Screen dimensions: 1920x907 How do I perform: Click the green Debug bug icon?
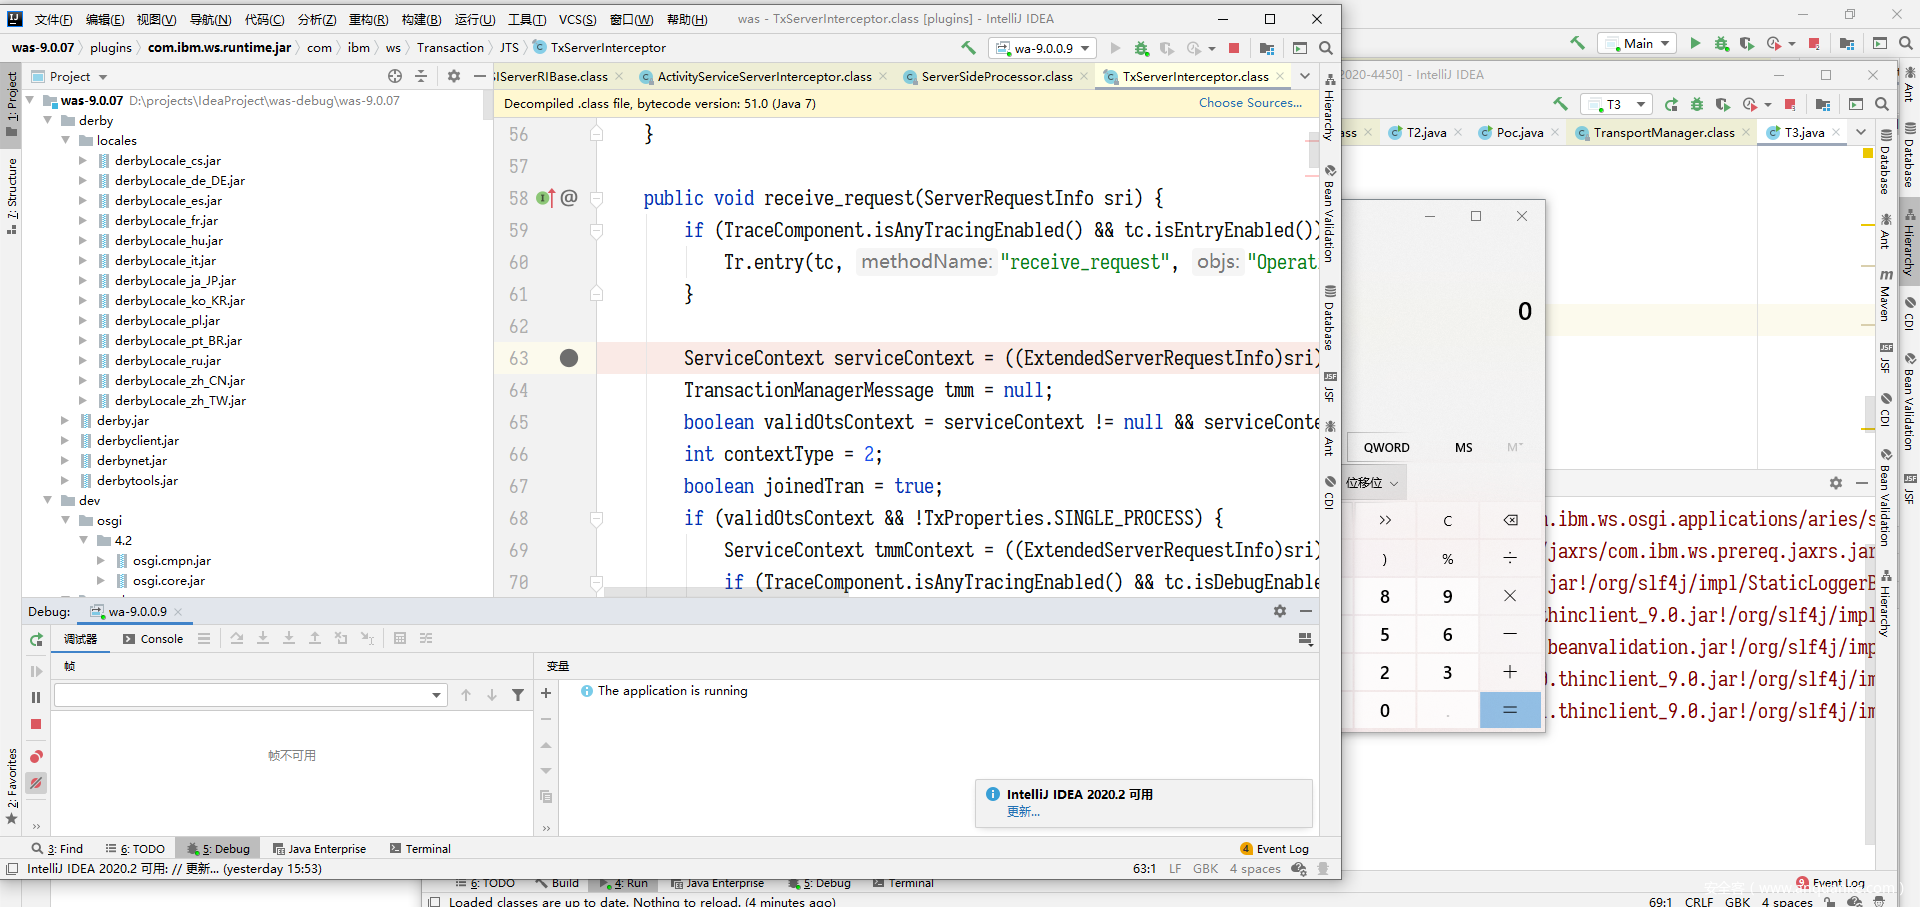[1142, 48]
